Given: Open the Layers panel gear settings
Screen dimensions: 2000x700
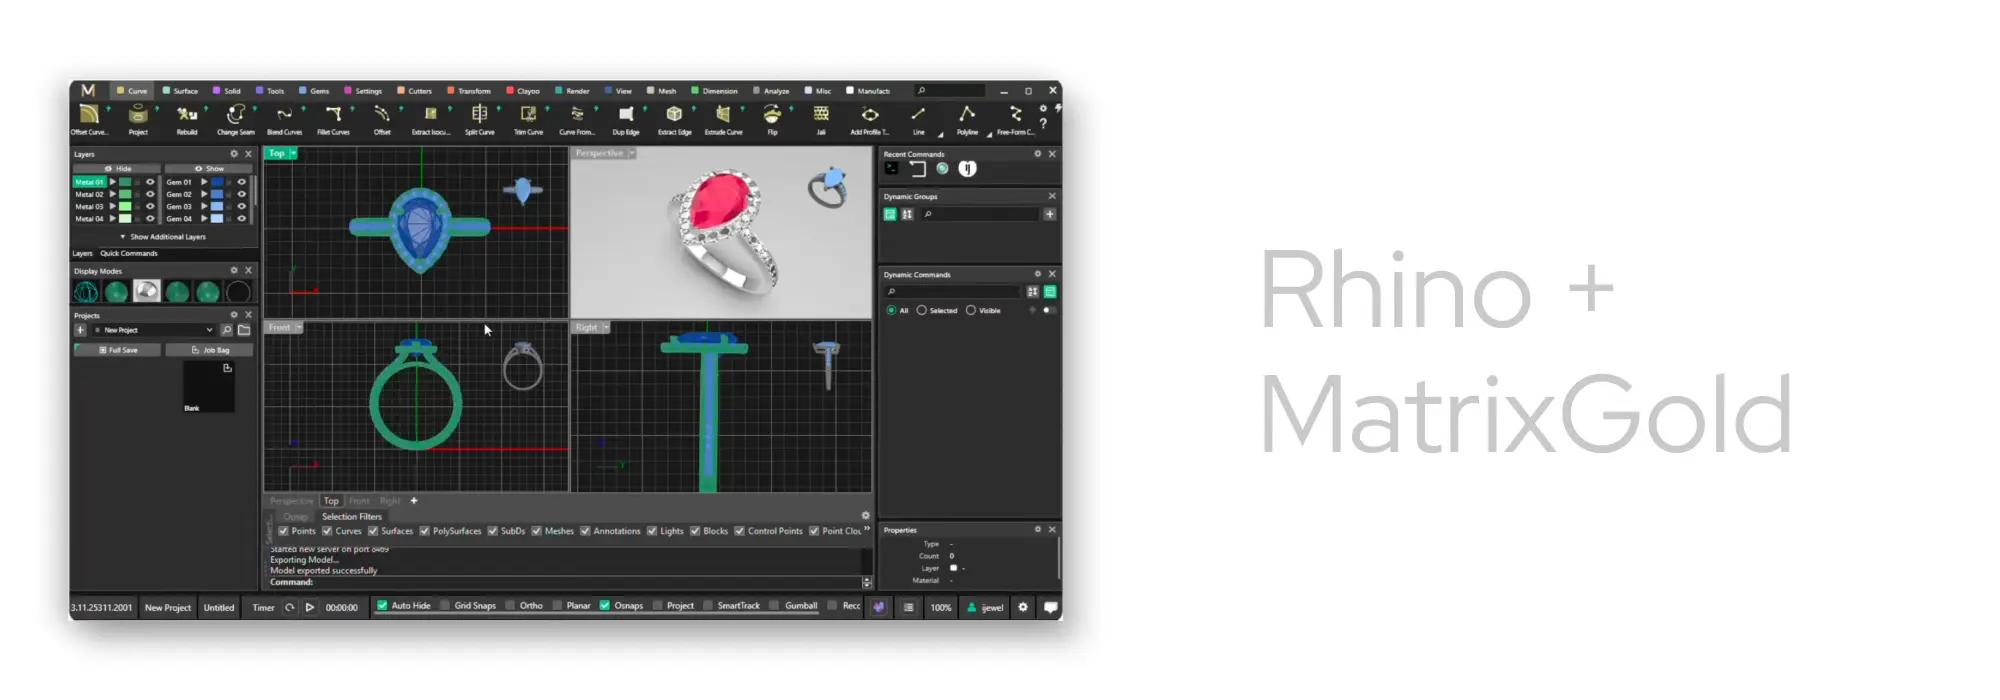Looking at the screenshot, I should click(x=234, y=154).
